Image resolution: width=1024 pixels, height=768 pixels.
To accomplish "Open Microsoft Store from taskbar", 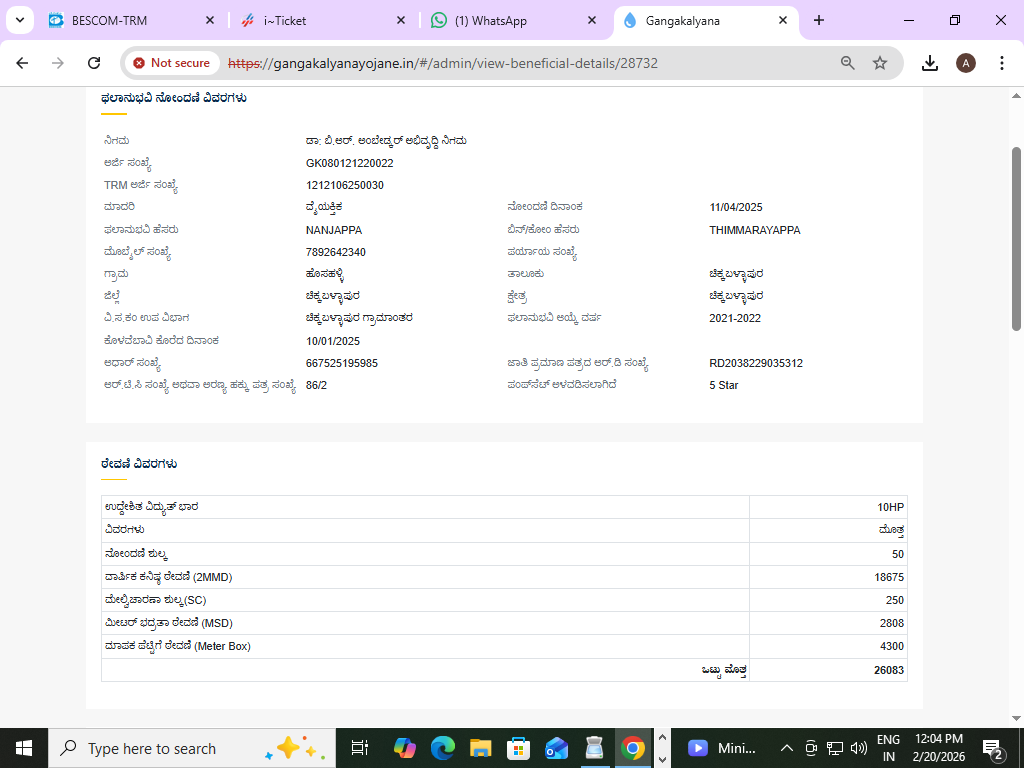I will coord(518,748).
